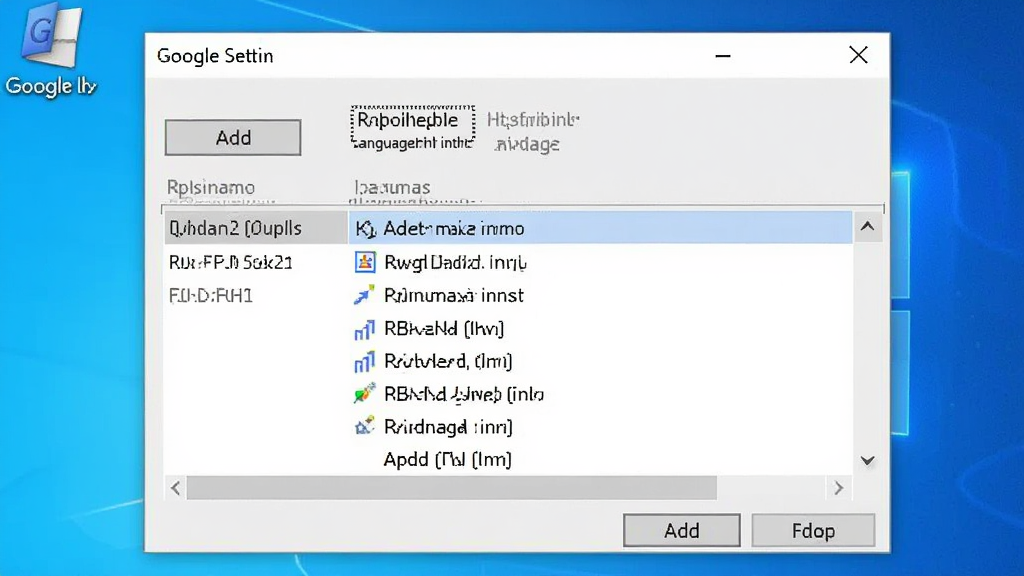Select the picture icon next to "Rwgl Dadid"

pos(364,262)
